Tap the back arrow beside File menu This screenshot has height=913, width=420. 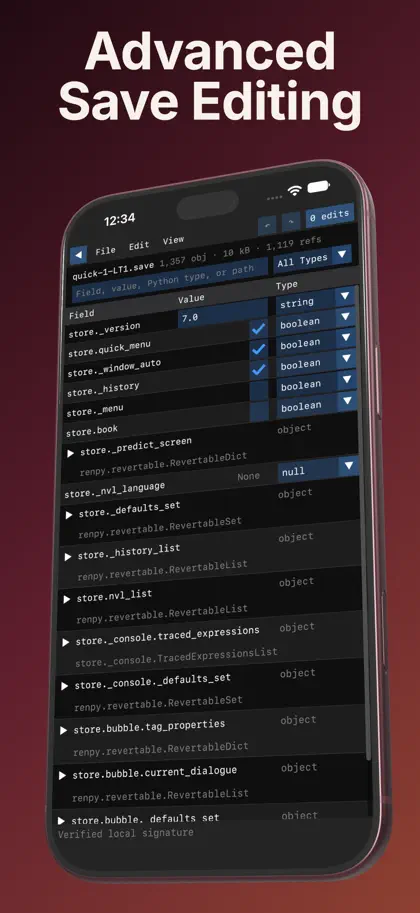(79, 254)
